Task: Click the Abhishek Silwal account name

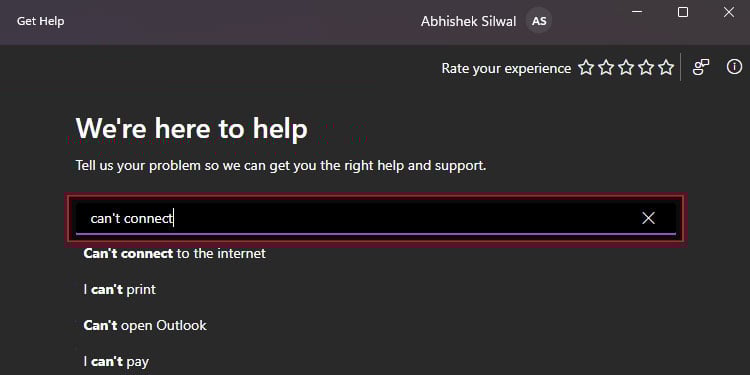Action: coord(469,22)
